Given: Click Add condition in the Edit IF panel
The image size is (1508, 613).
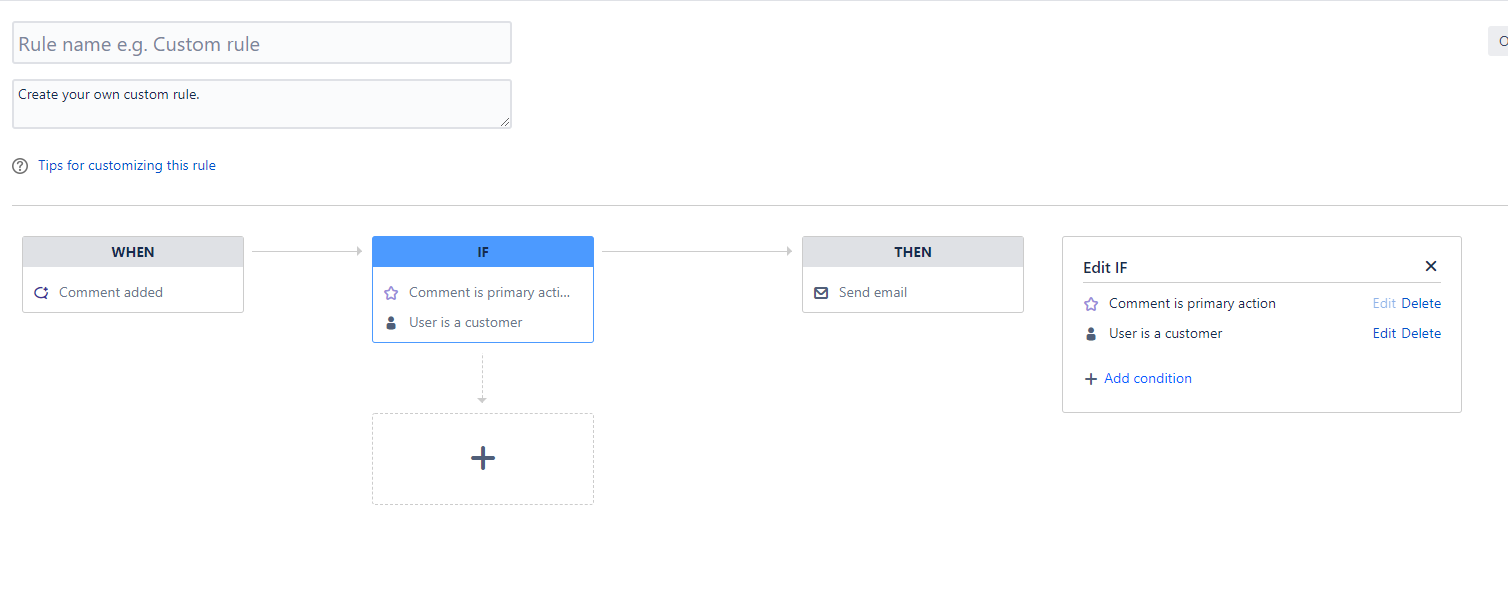Looking at the screenshot, I should (1147, 378).
